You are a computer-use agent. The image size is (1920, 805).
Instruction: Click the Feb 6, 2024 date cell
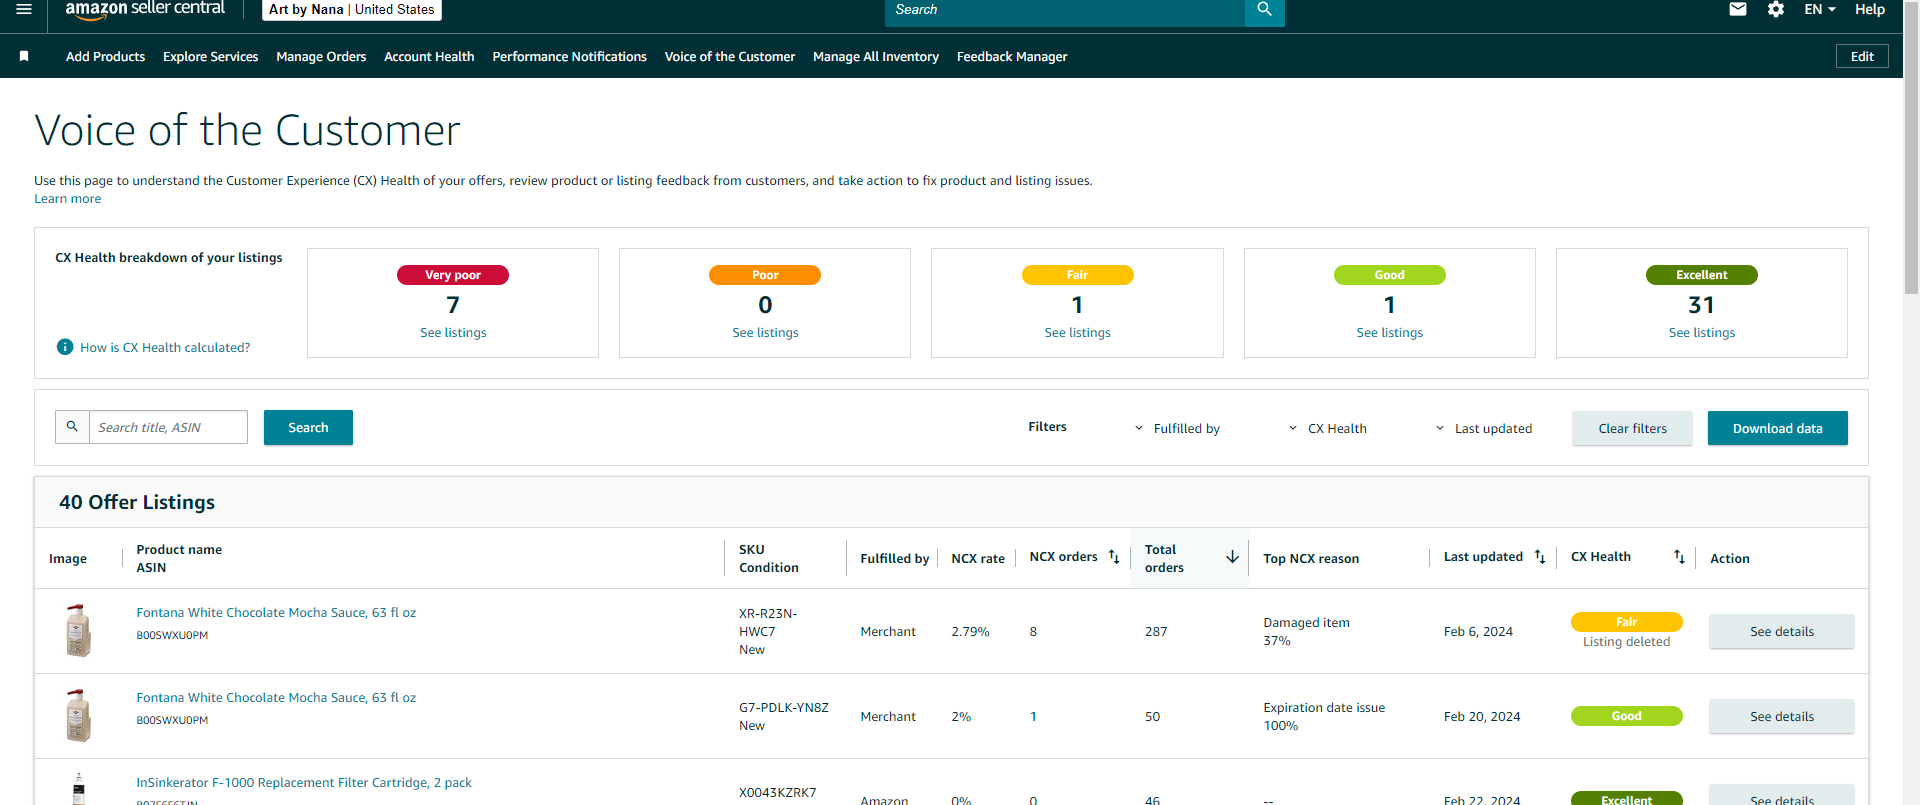[x=1478, y=632]
